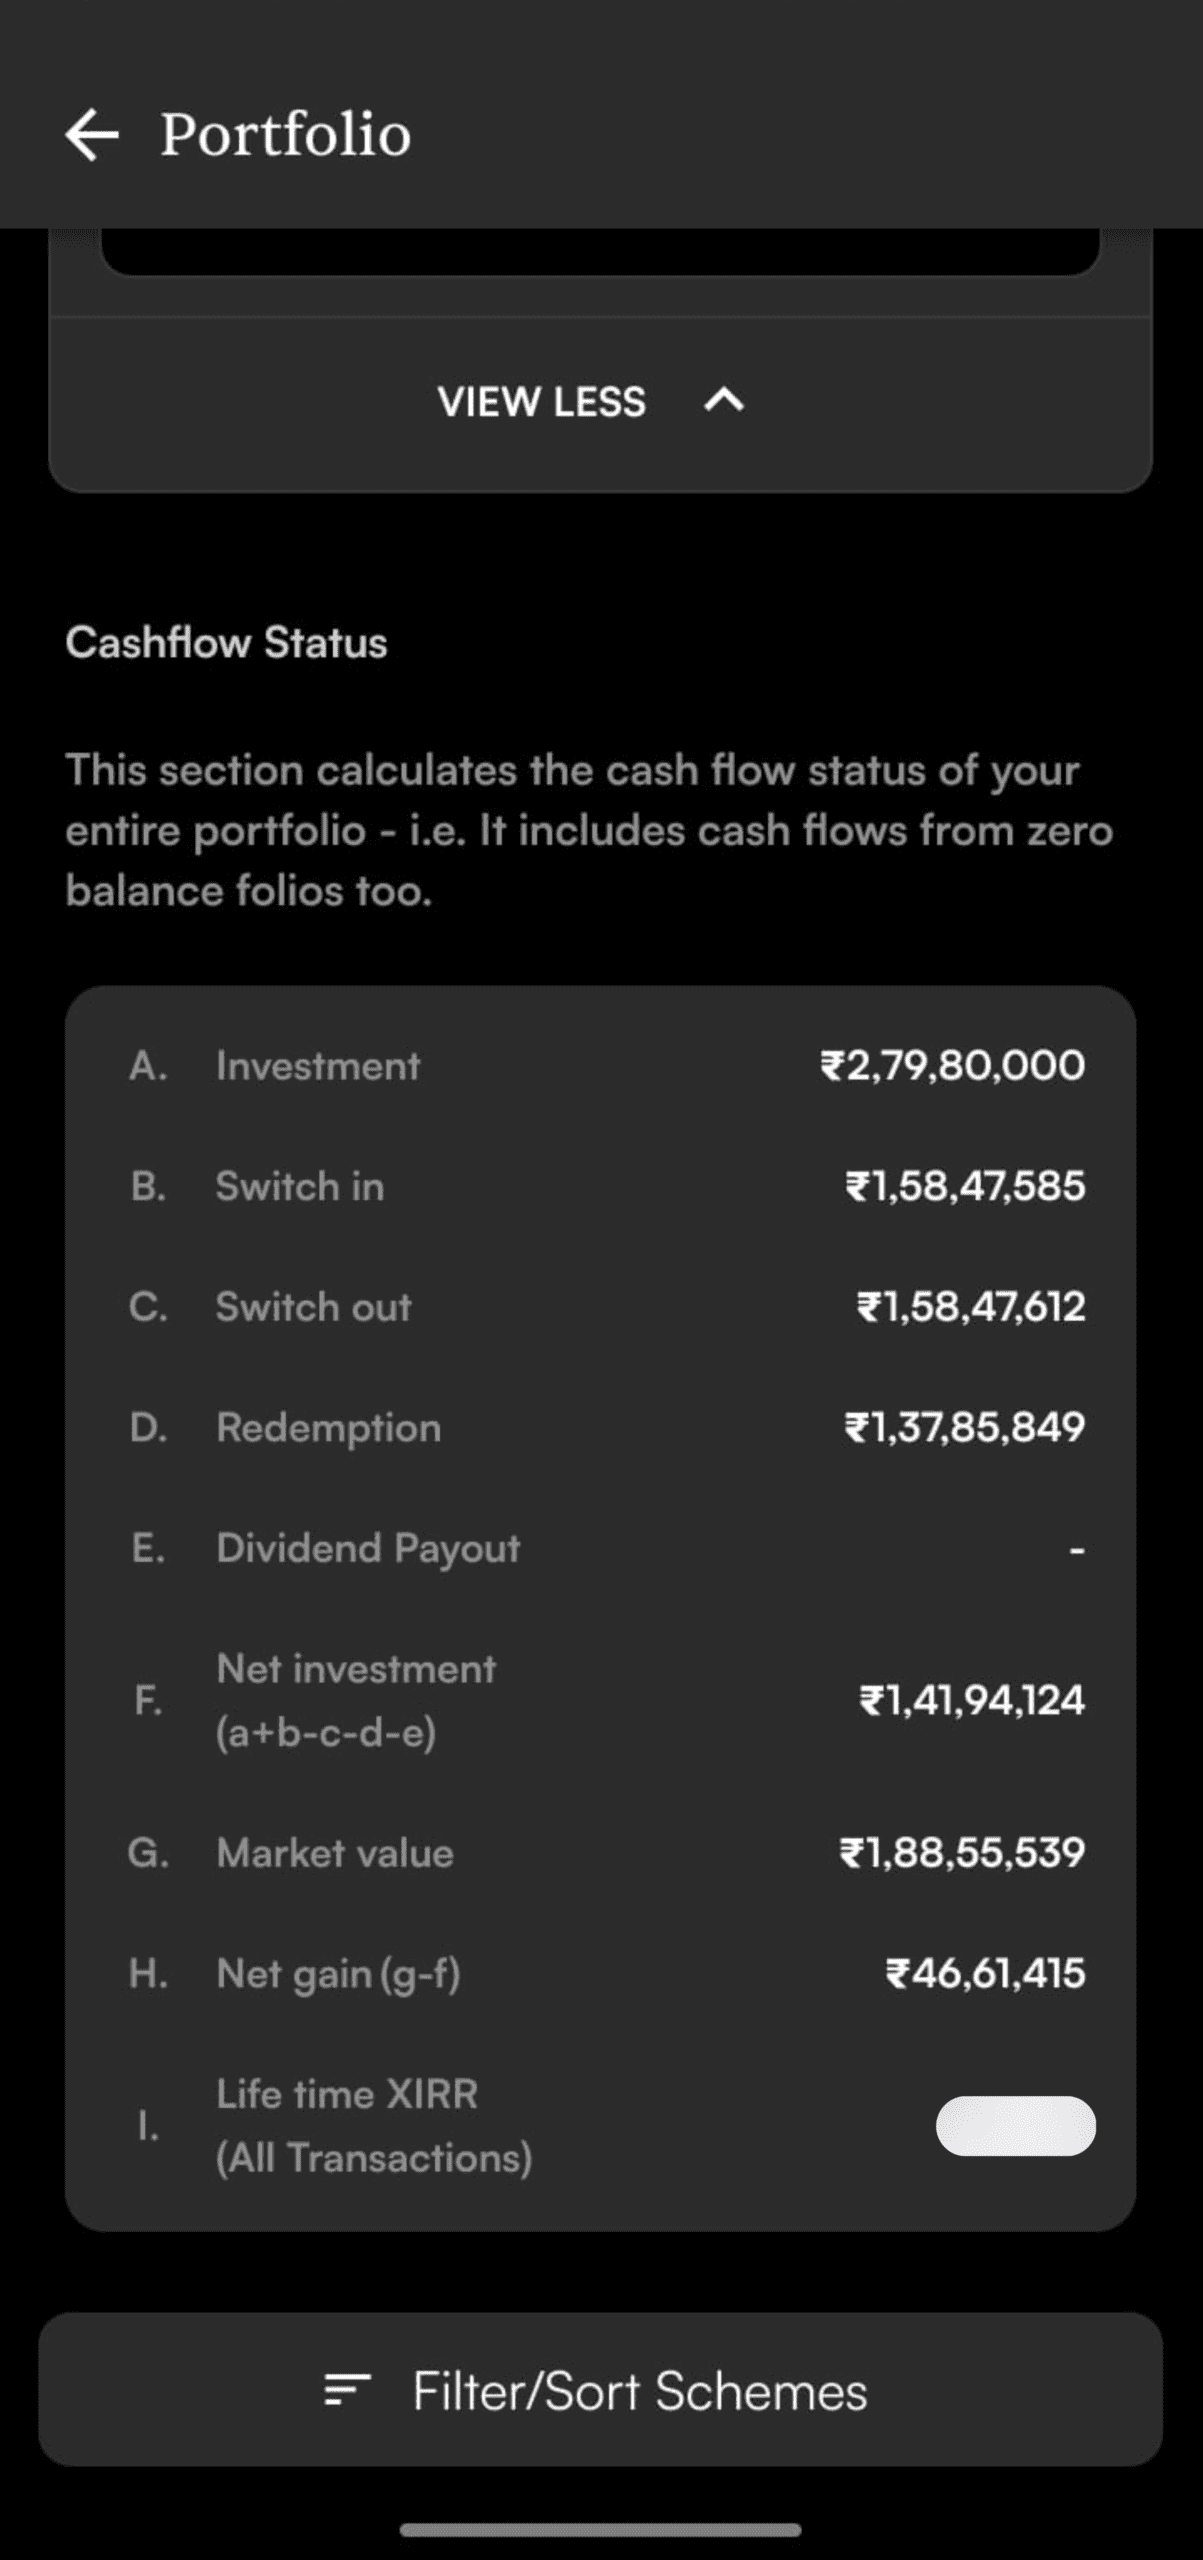Select Net gain (g-f) label

[338, 1974]
